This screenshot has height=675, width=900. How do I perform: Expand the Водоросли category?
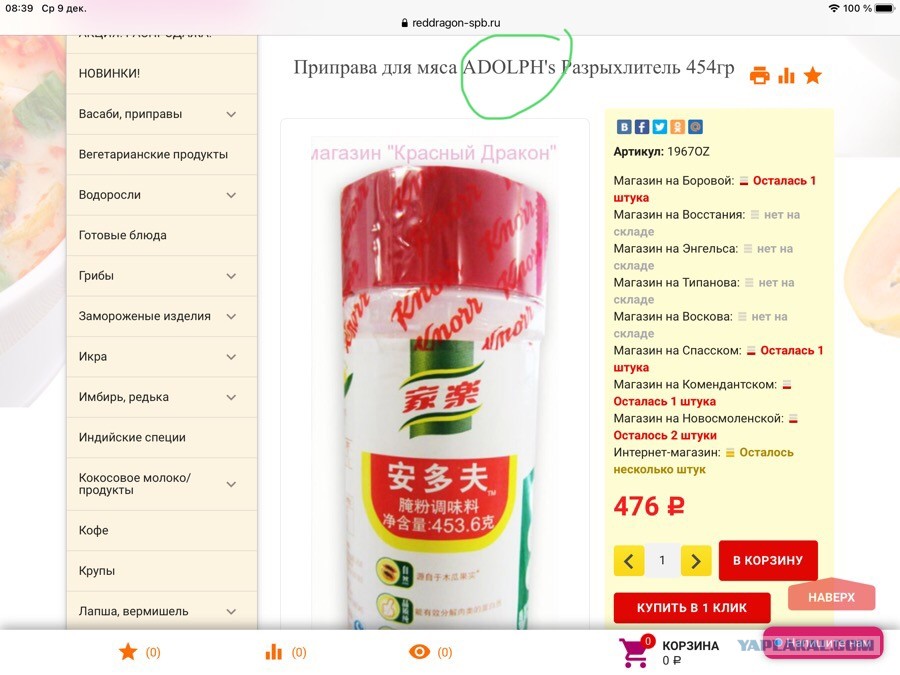[x=231, y=195]
